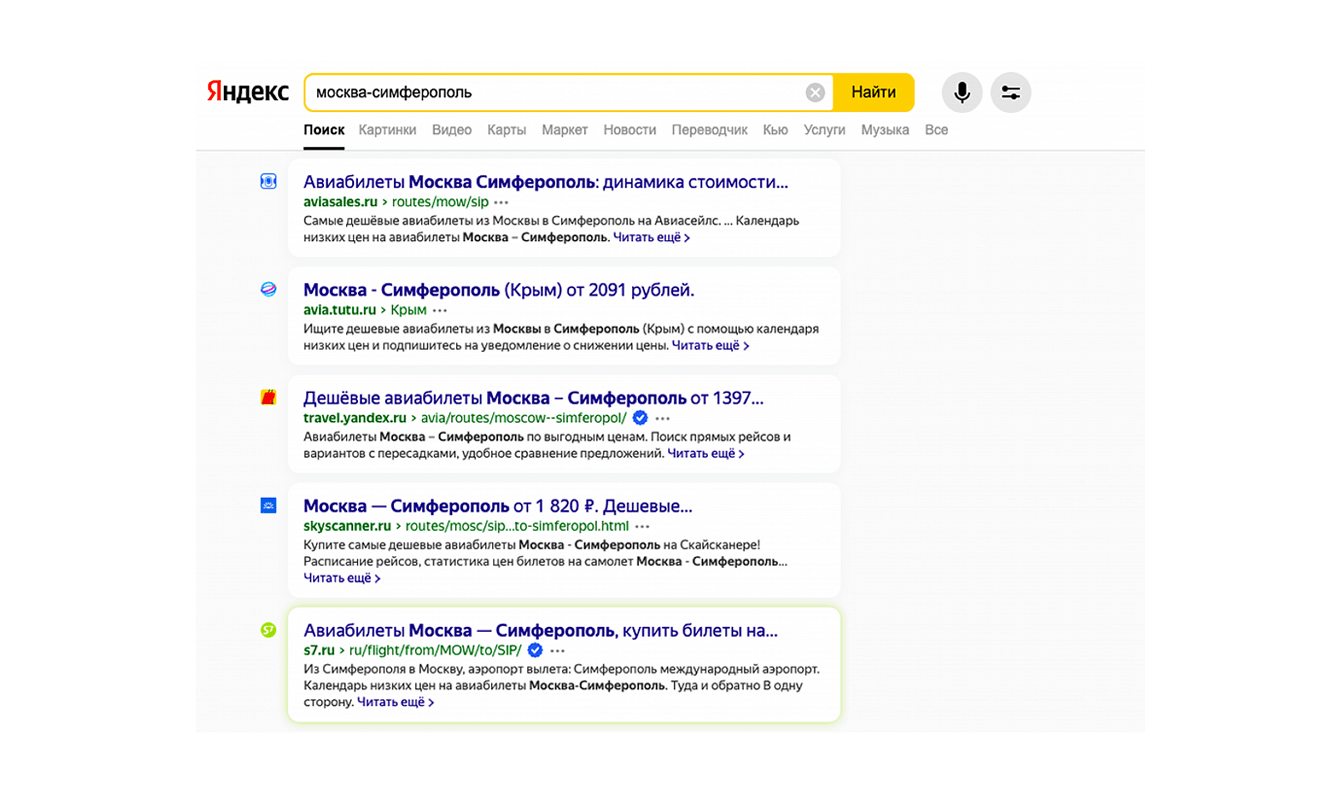Open three-dot menu for s7.ru result
This screenshot has width=1340, height=800.
tap(557, 650)
